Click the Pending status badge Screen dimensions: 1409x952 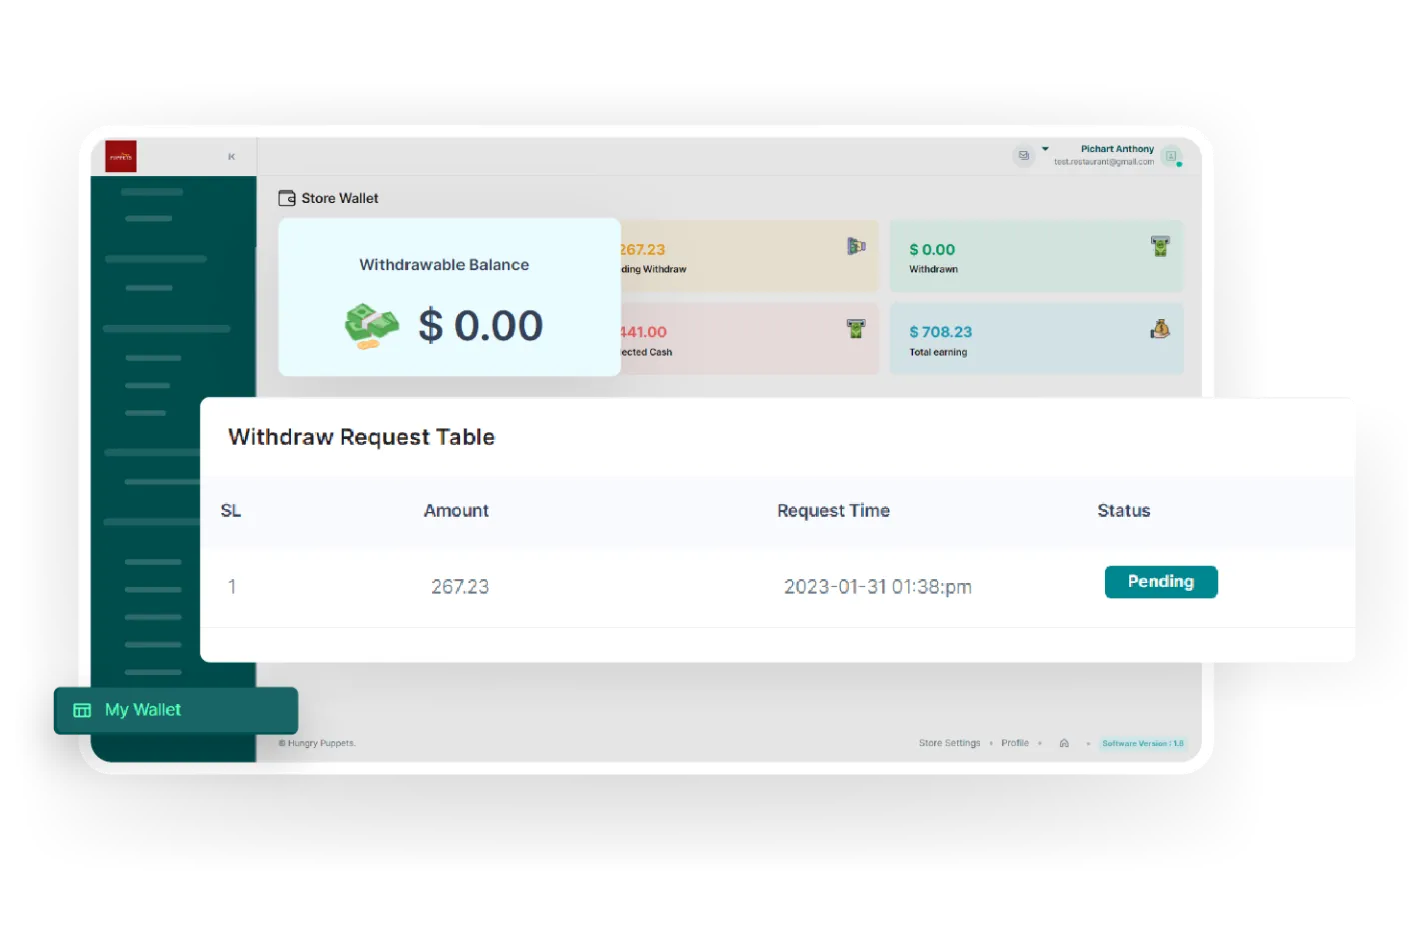pos(1160,582)
